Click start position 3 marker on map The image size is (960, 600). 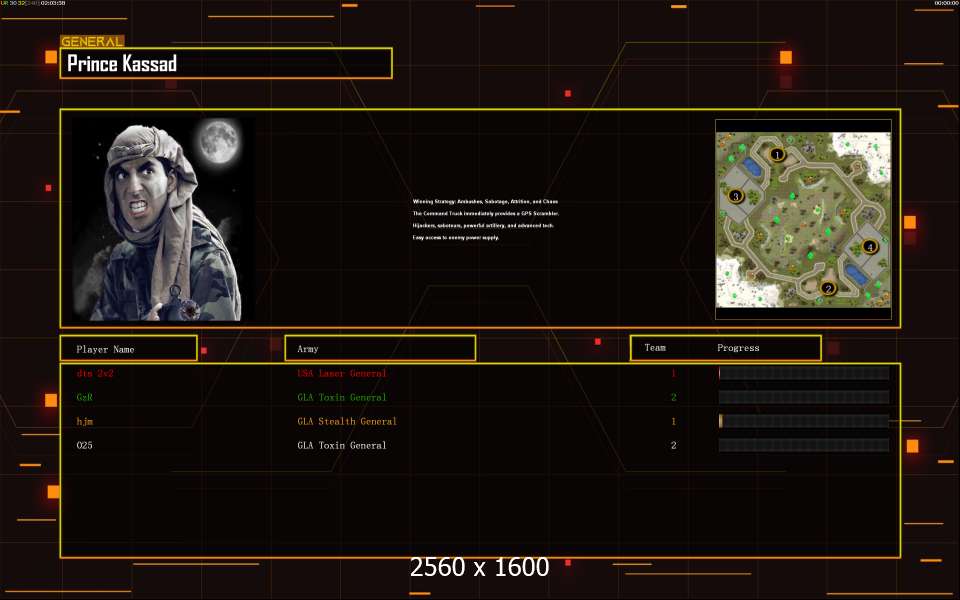coord(736,196)
